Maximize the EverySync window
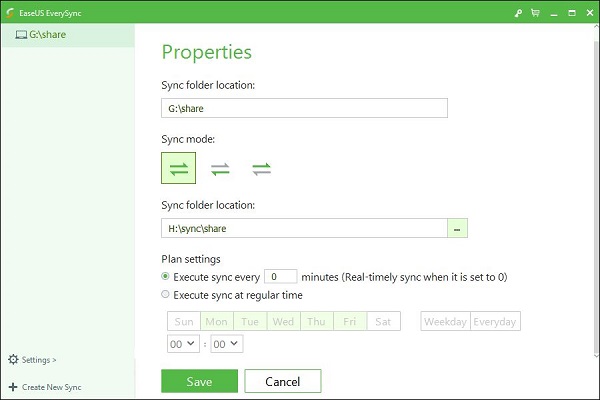 click(572, 13)
